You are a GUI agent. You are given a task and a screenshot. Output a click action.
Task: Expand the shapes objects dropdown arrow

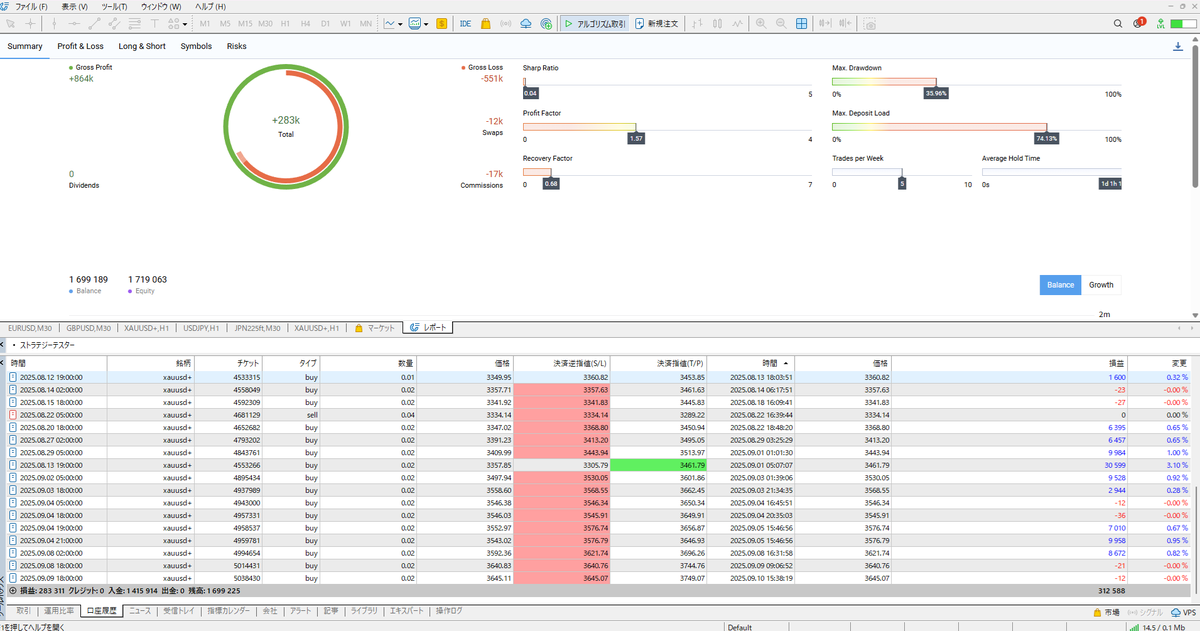click(x=185, y=23)
